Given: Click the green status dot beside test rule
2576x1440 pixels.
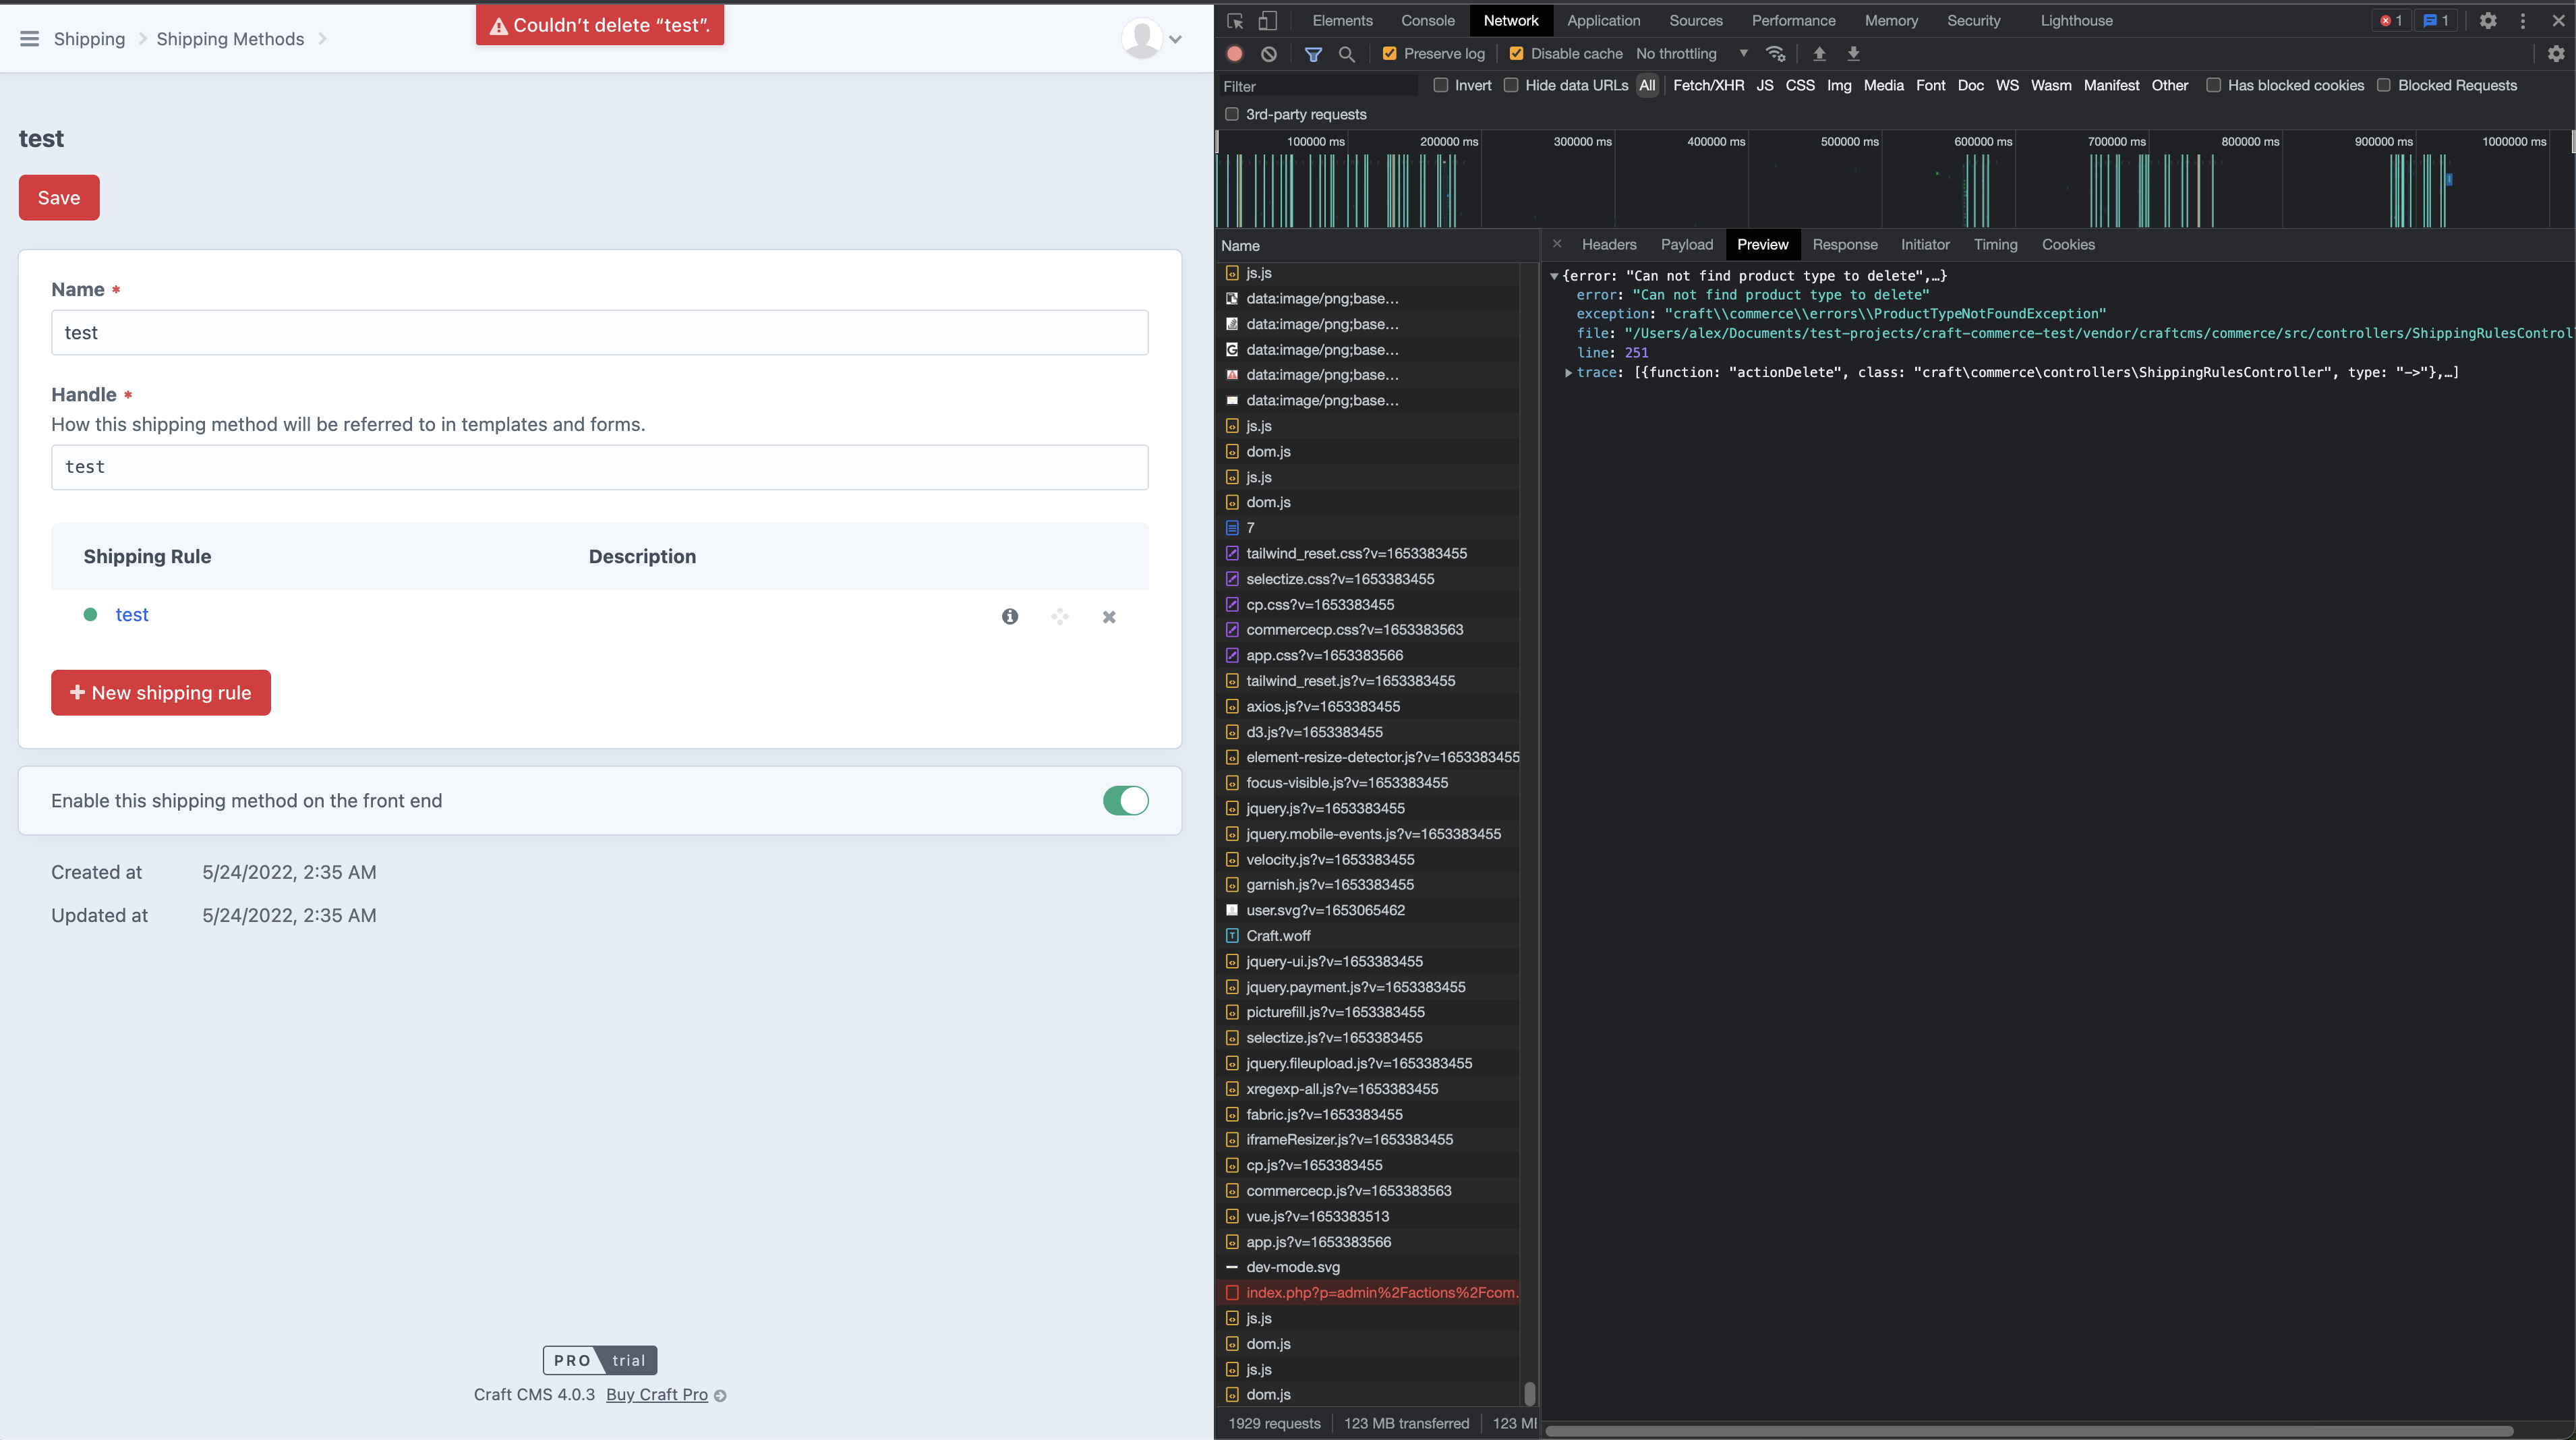Looking at the screenshot, I should click(x=90, y=615).
